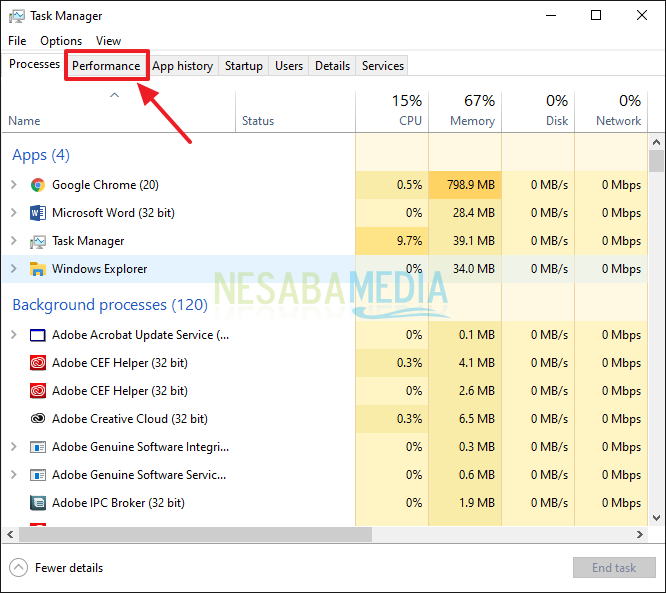Collapse view with Fewer details
666x593 pixels.
(58, 568)
